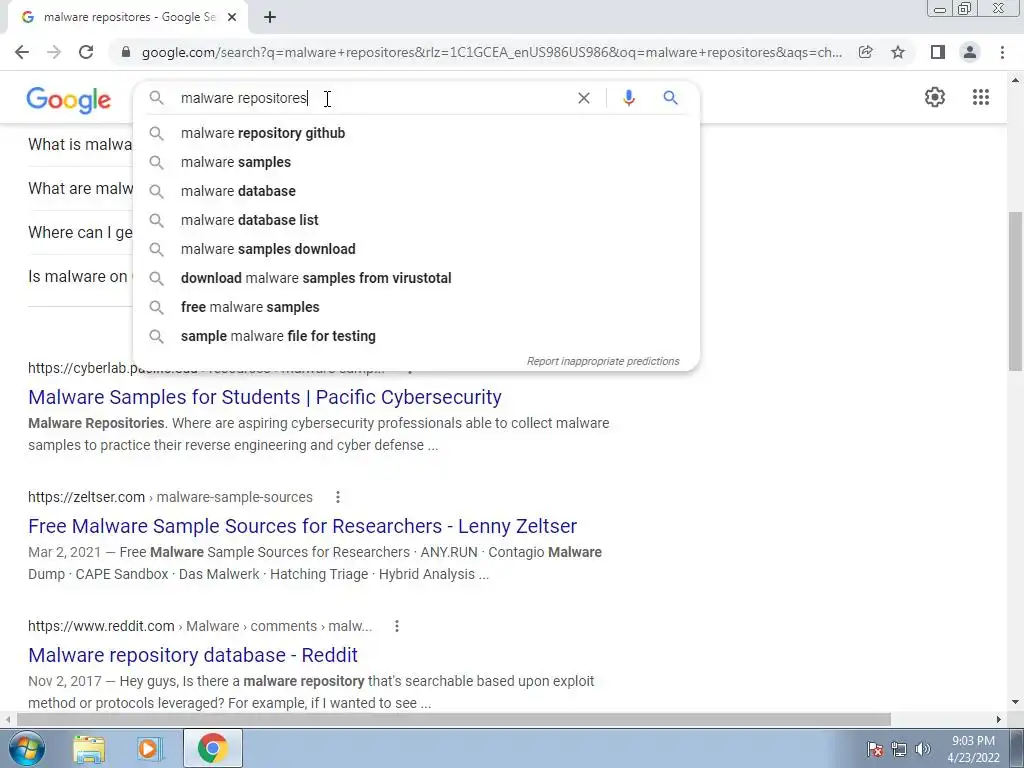Open Free Malware Sample Sources result
Screen dimensions: 1024x768
(302, 526)
